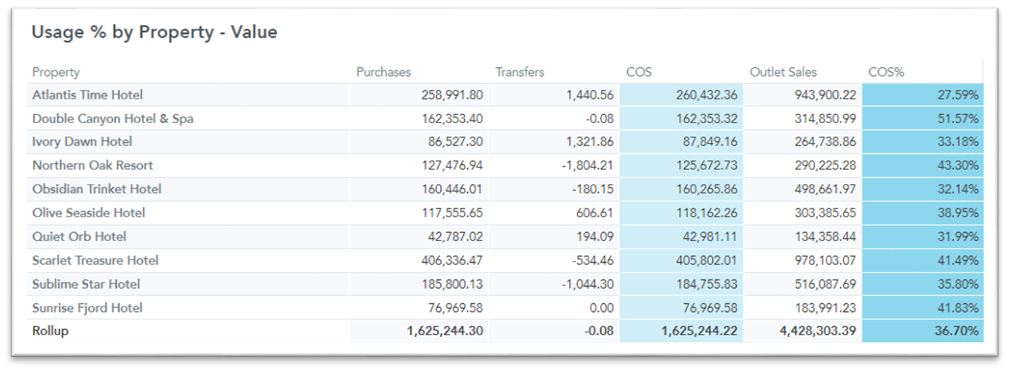Screen dimensions: 1009x371
Task: Click Scarlet Treasure Hotel property name
Action: tap(95, 260)
